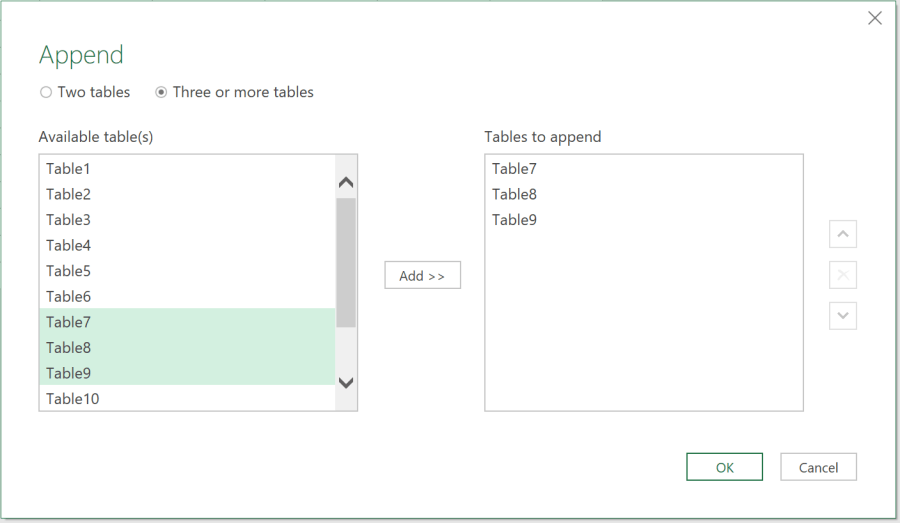Image resolution: width=900 pixels, height=523 pixels.
Task: Click the move up arrow icon
Action: click(843, 234)
